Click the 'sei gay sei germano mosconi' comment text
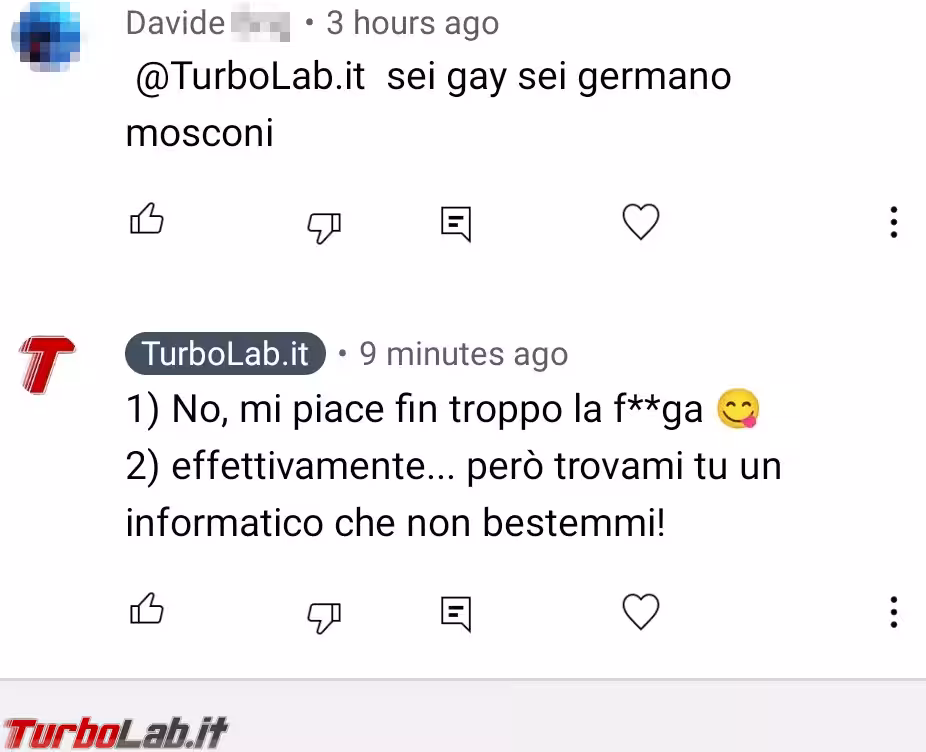The width and height of the screenshot is (926, 752). (x=429, y=105)
